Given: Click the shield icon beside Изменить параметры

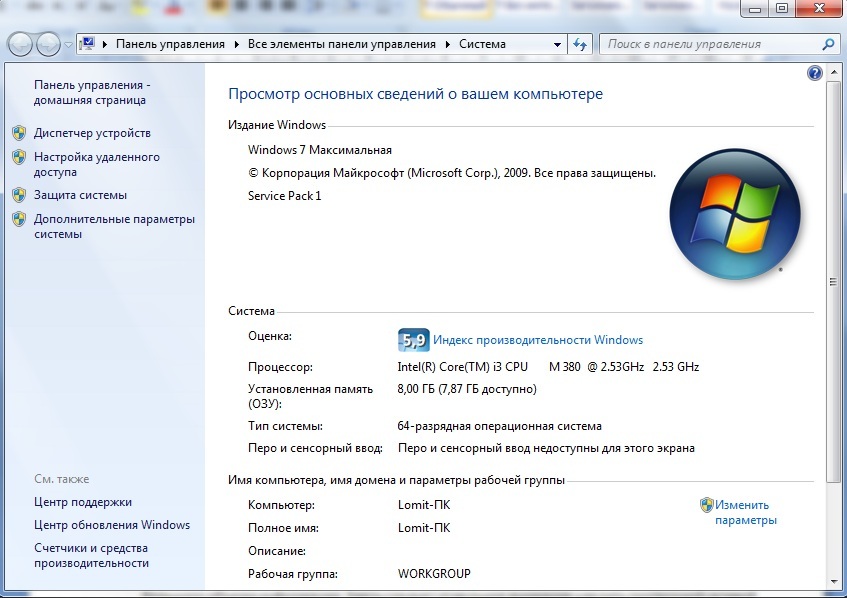Looking at the screenshot, I should click(706, 505).
